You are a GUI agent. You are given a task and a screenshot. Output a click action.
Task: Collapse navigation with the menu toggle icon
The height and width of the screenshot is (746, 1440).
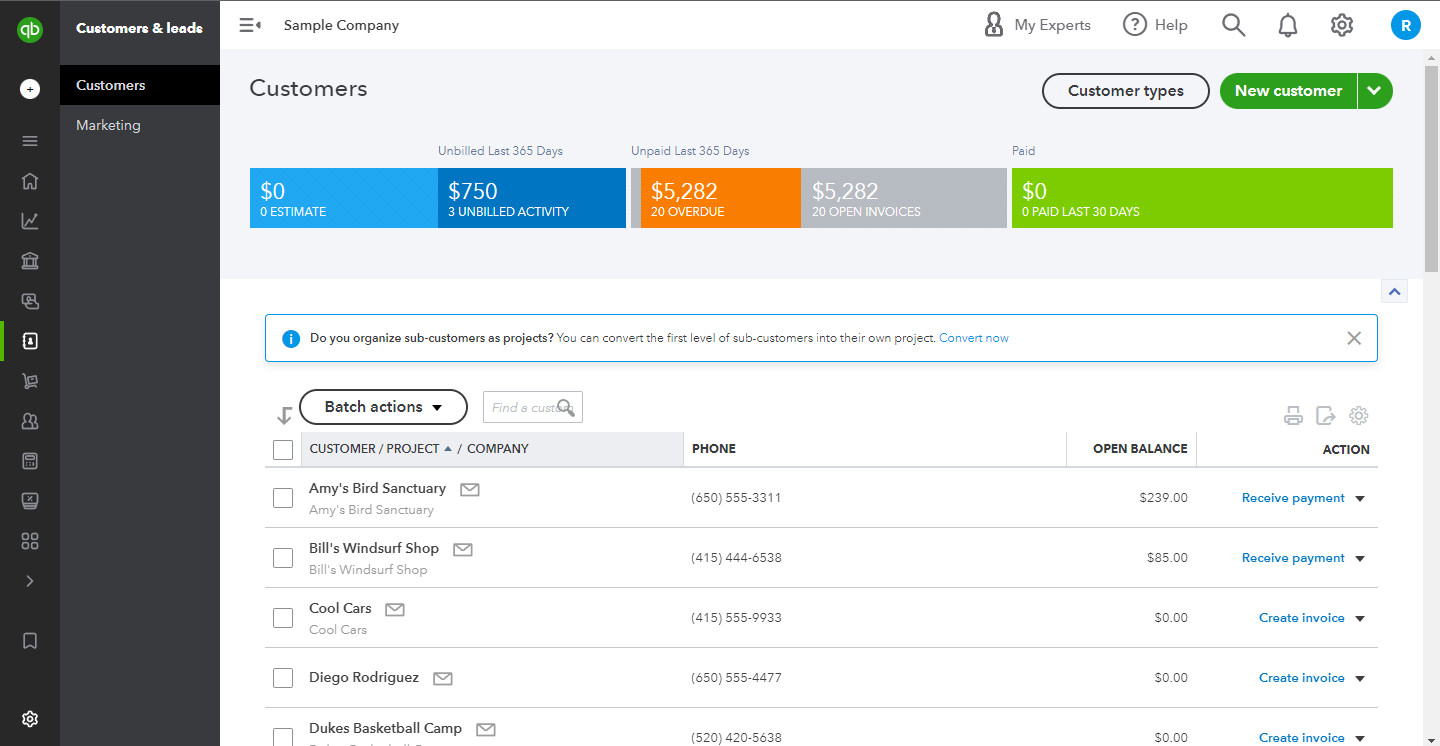250,25
